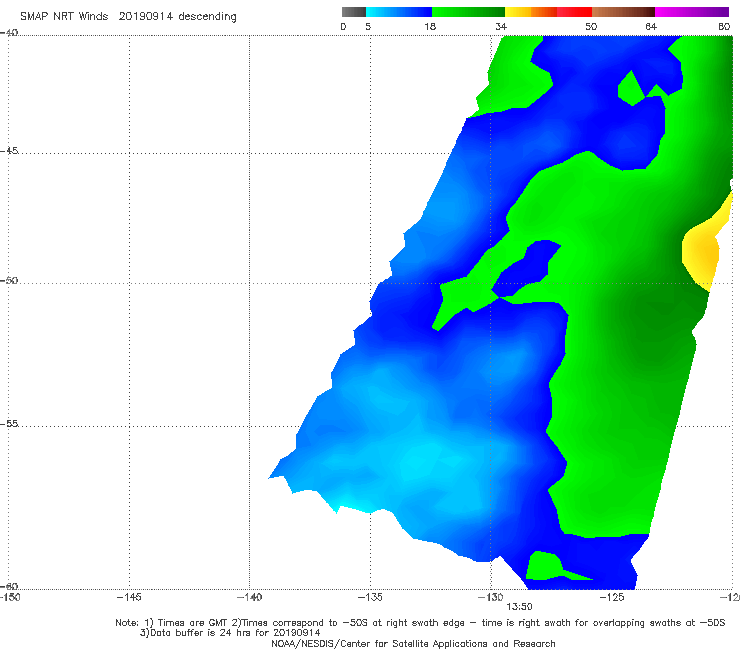
Task: Pick the magenta-purple segment of the colorbar
Action: pyautogui.click(x=692, y=12)
